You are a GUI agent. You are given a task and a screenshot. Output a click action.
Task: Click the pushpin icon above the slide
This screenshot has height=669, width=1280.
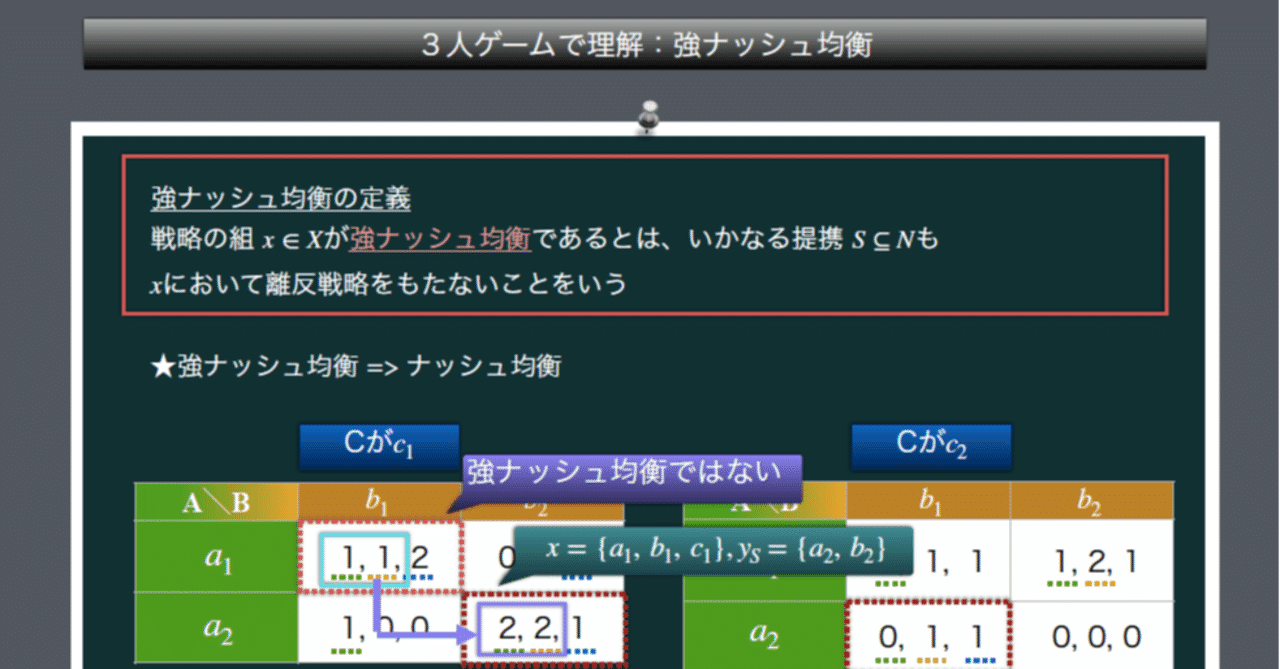tap(651, 116)
